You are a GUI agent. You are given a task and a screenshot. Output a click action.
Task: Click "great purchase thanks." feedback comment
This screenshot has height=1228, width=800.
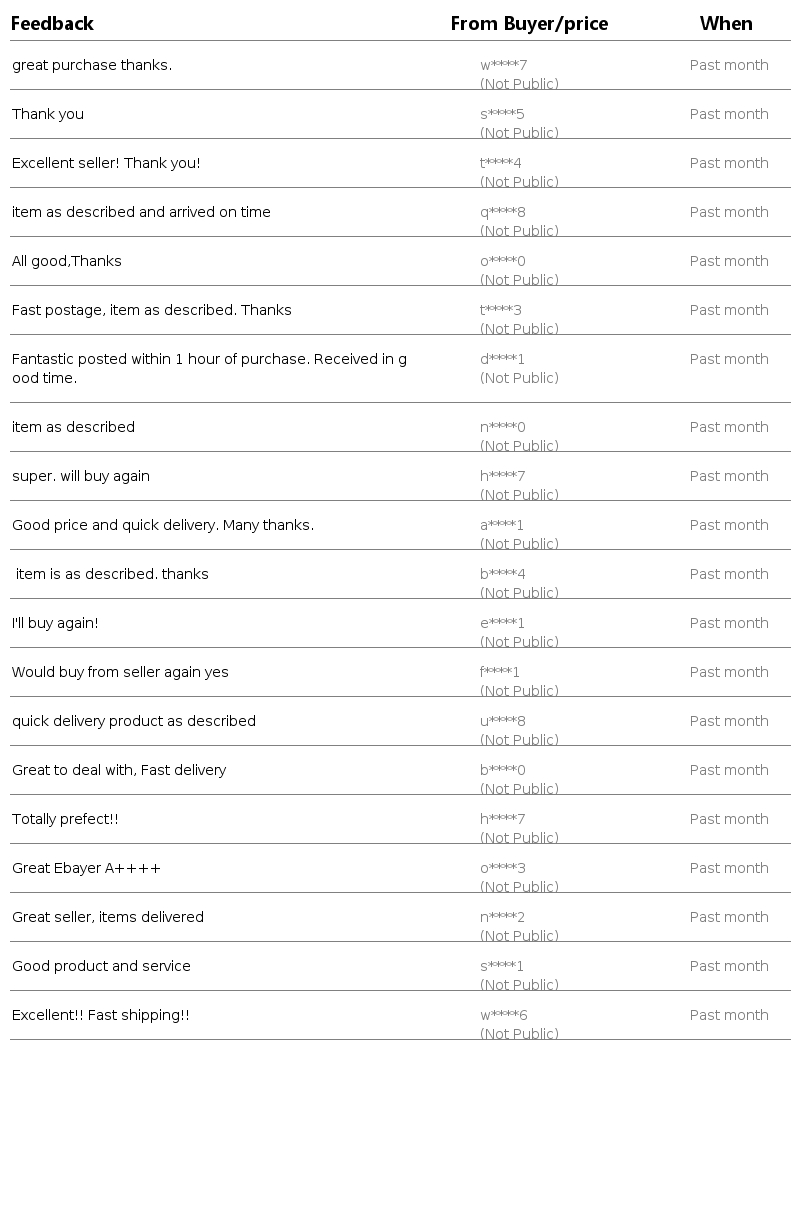point(92,65)
